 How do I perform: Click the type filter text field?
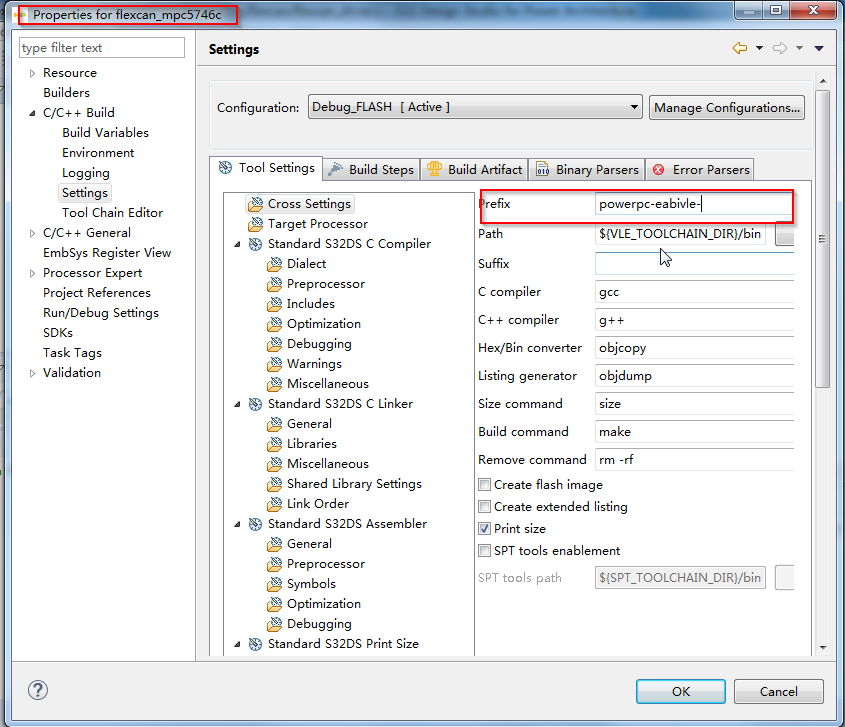[102, 48]
